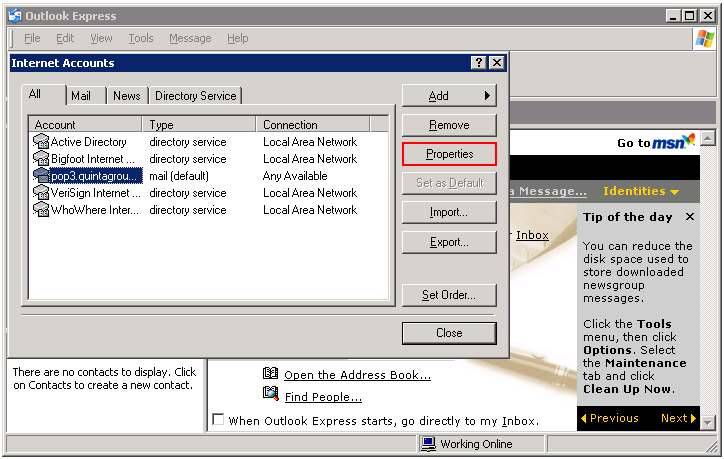Click the Find People link

point(323,397)
